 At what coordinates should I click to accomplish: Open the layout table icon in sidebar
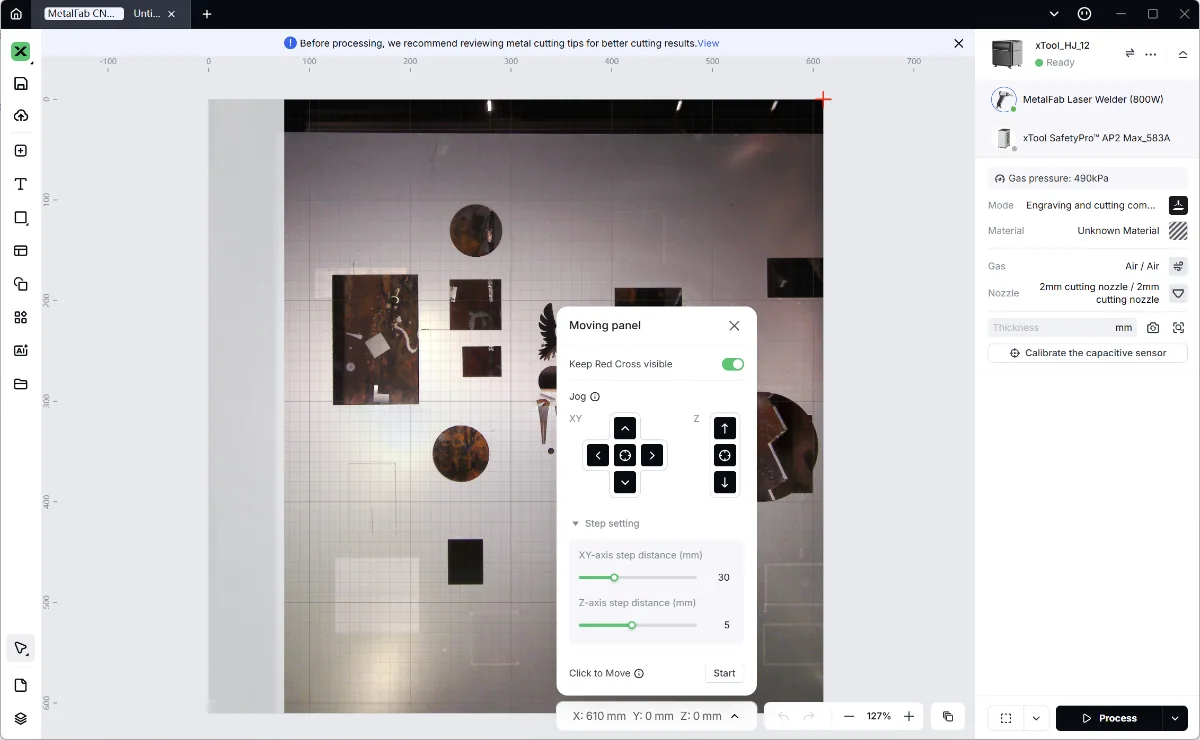tap(20, 251)
